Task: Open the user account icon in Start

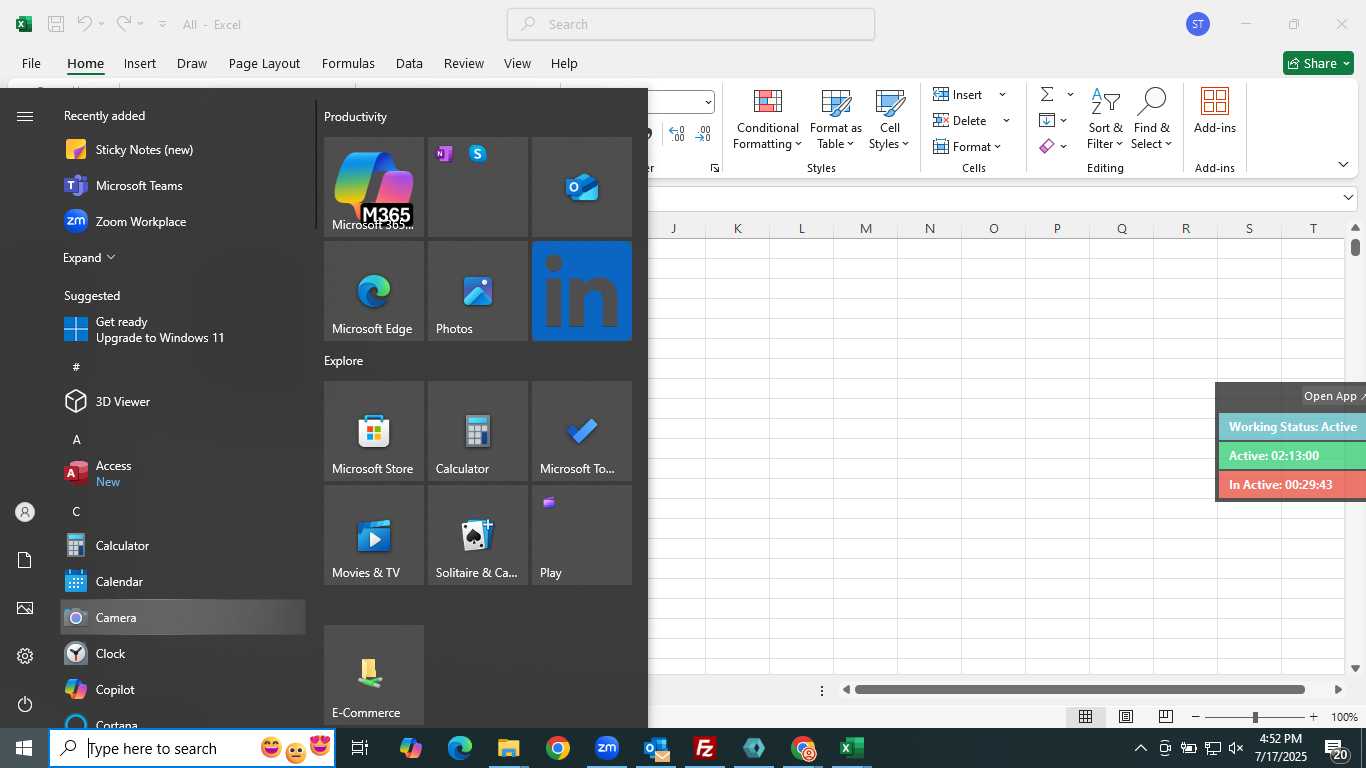Action: 25,512
